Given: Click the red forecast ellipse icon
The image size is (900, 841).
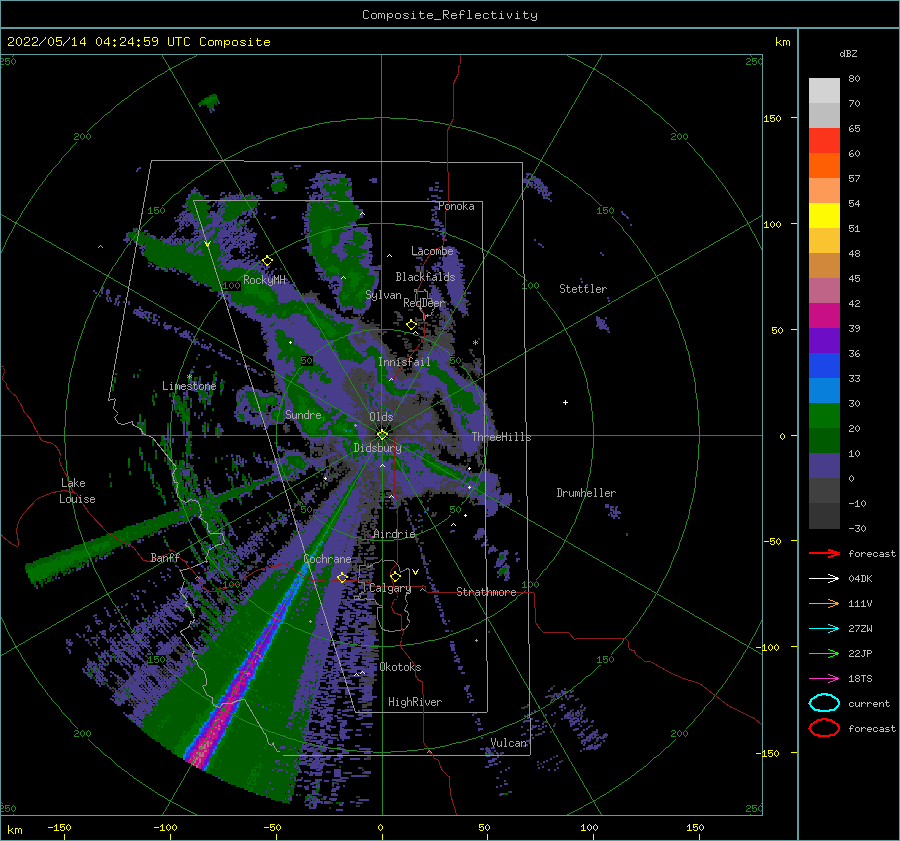Looking at the screenshot, I should [824, 728].
